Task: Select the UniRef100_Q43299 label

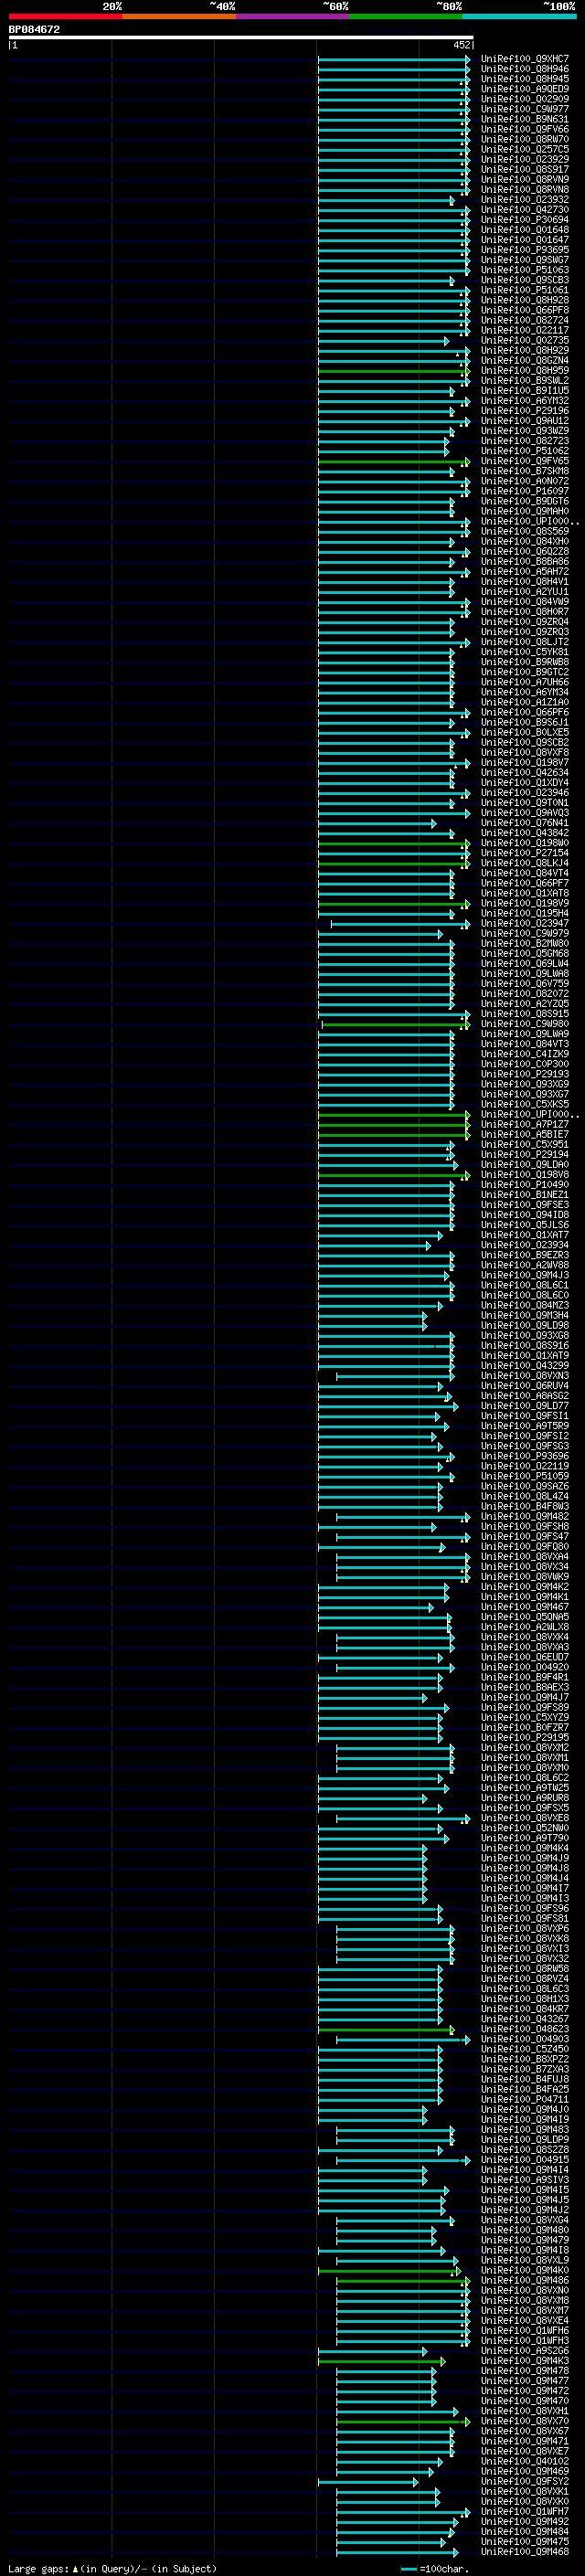Action: pos(524,1366)
